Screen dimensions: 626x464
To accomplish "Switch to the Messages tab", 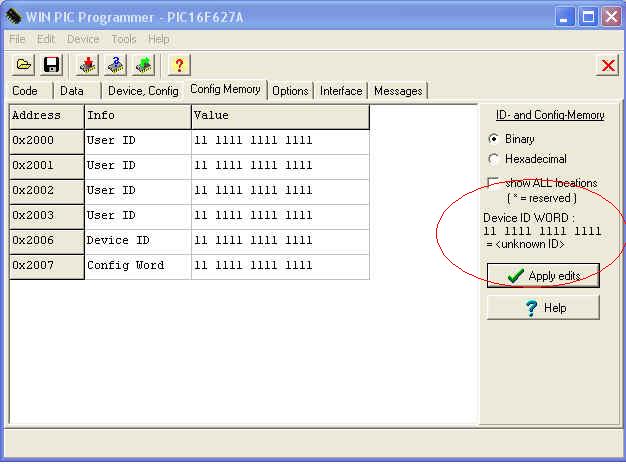I will 398,91.
